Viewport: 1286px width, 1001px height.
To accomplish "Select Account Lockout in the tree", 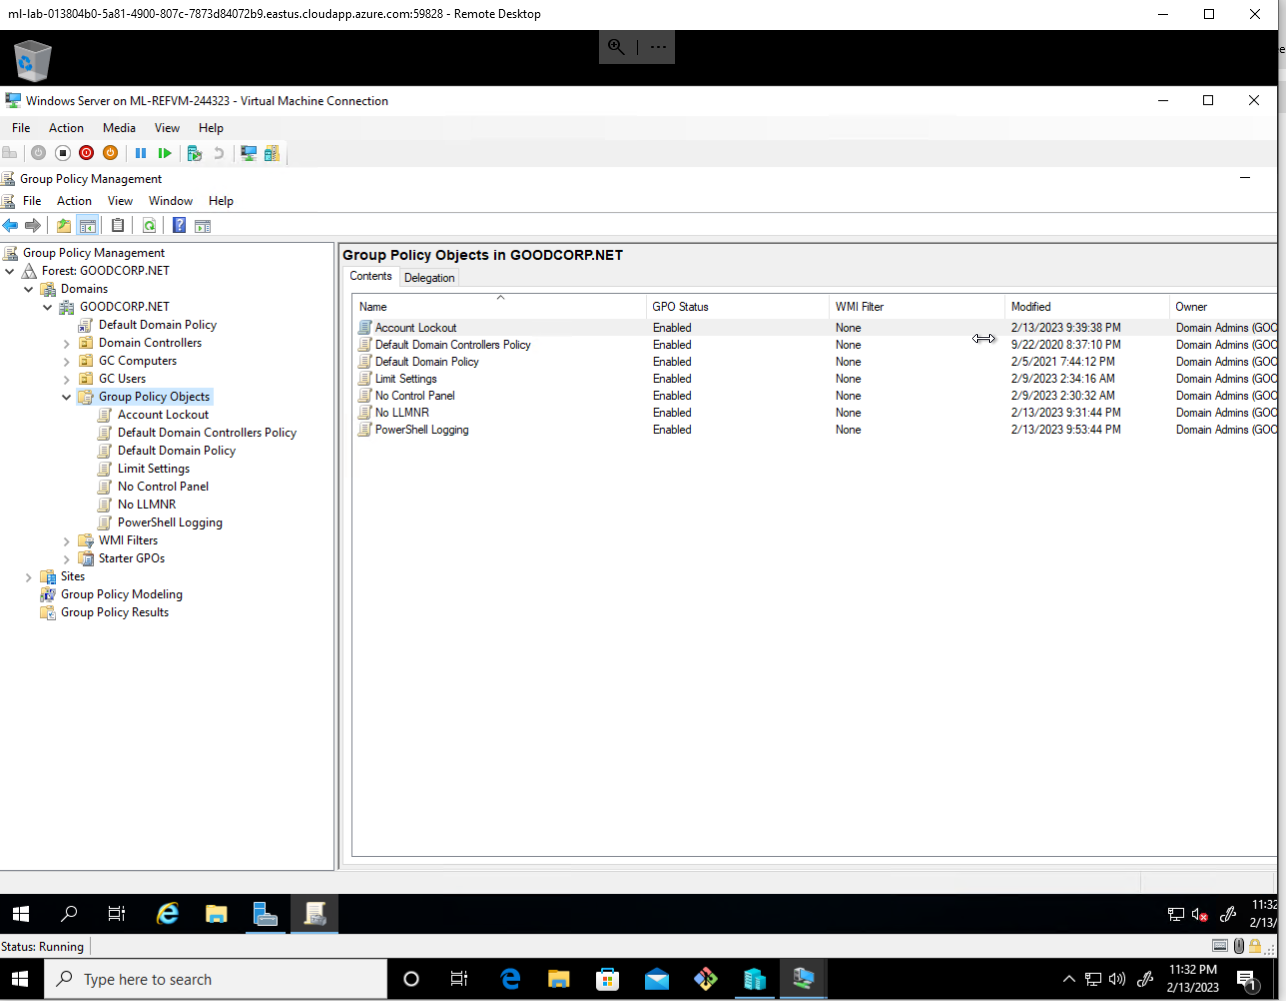I will coord(163,415).
